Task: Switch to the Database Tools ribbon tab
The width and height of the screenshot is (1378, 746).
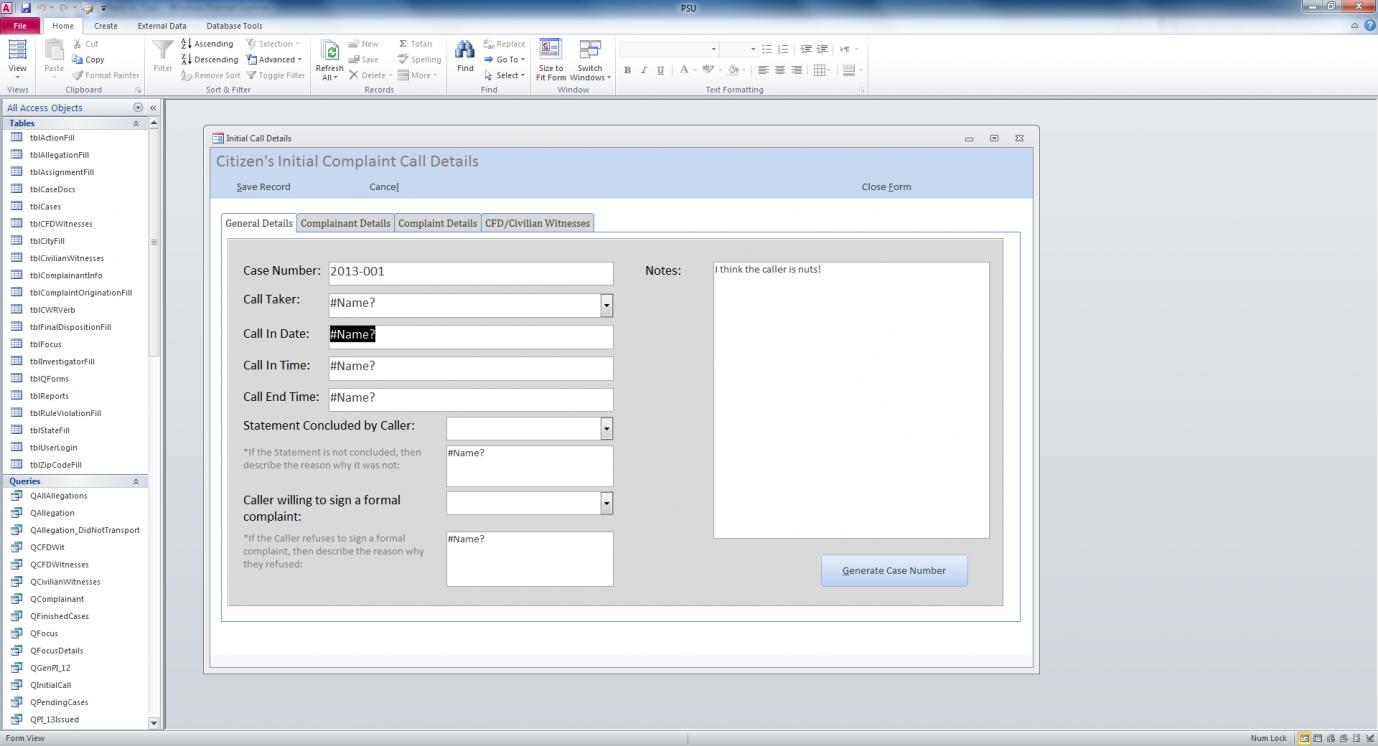Action: coord(234,26)
